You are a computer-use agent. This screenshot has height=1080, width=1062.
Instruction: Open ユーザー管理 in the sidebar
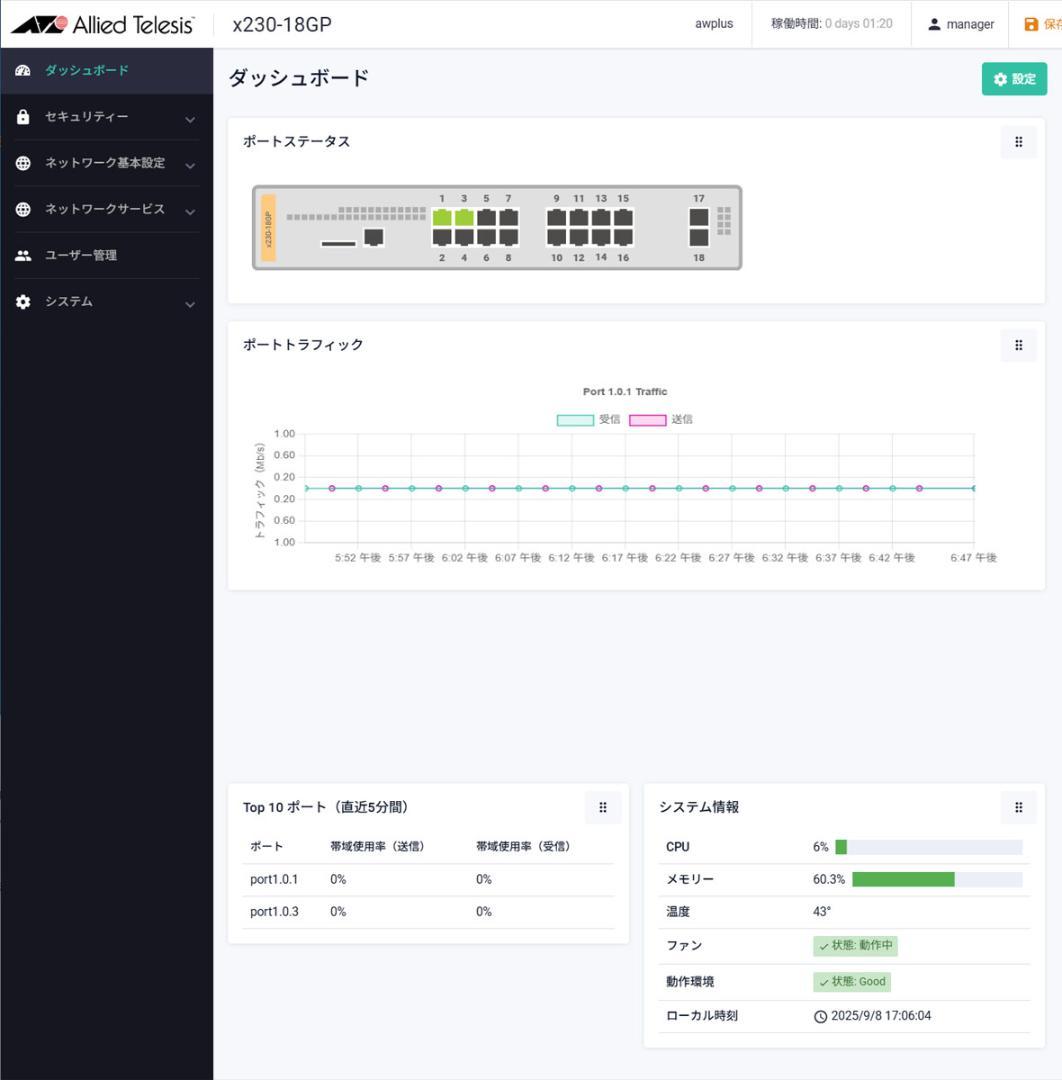81,255
